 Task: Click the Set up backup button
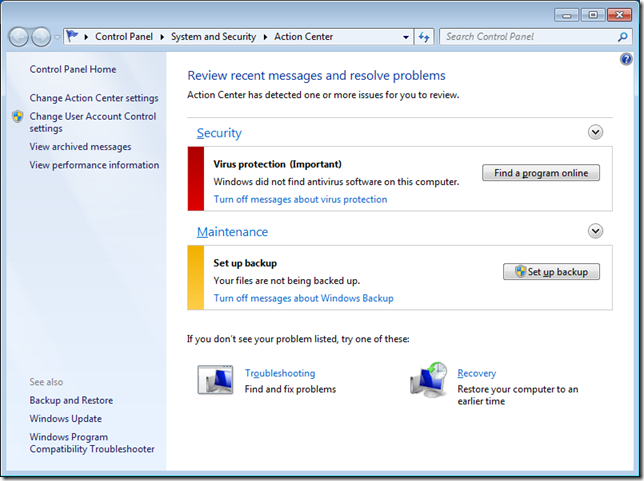pyautogui.click(x=551, y=272)
